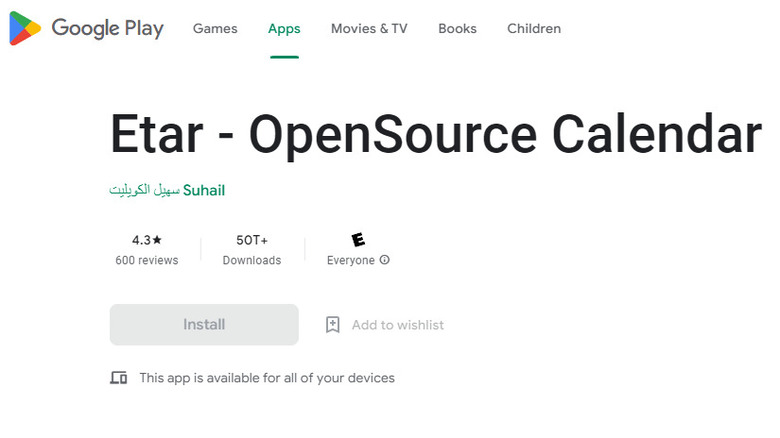Click Add to wishlist text

398,325
